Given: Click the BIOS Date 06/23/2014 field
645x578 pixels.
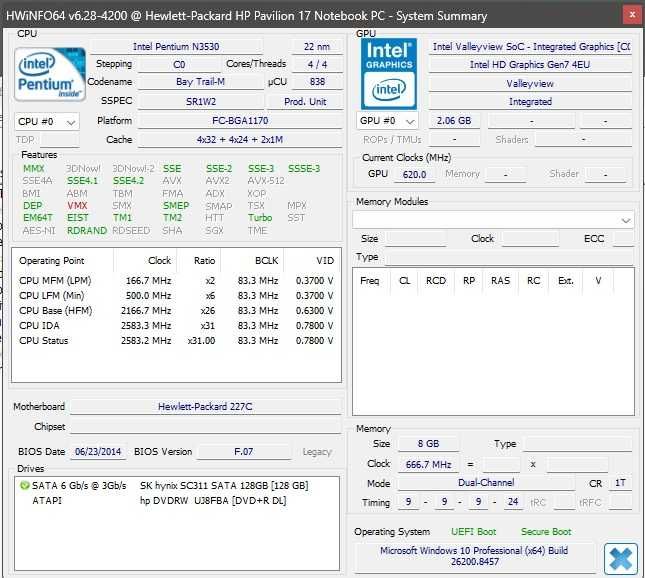Looking at the screenshot, I should 98,451.
